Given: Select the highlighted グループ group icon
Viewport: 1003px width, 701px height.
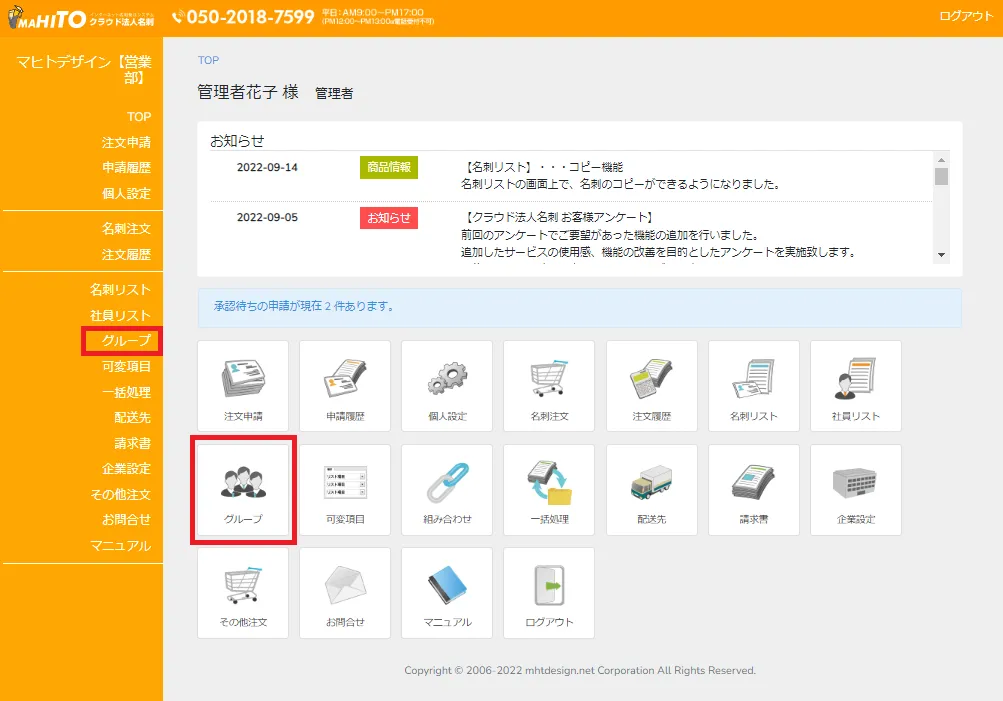Looking at the screenshot, I should pos(242,490).
